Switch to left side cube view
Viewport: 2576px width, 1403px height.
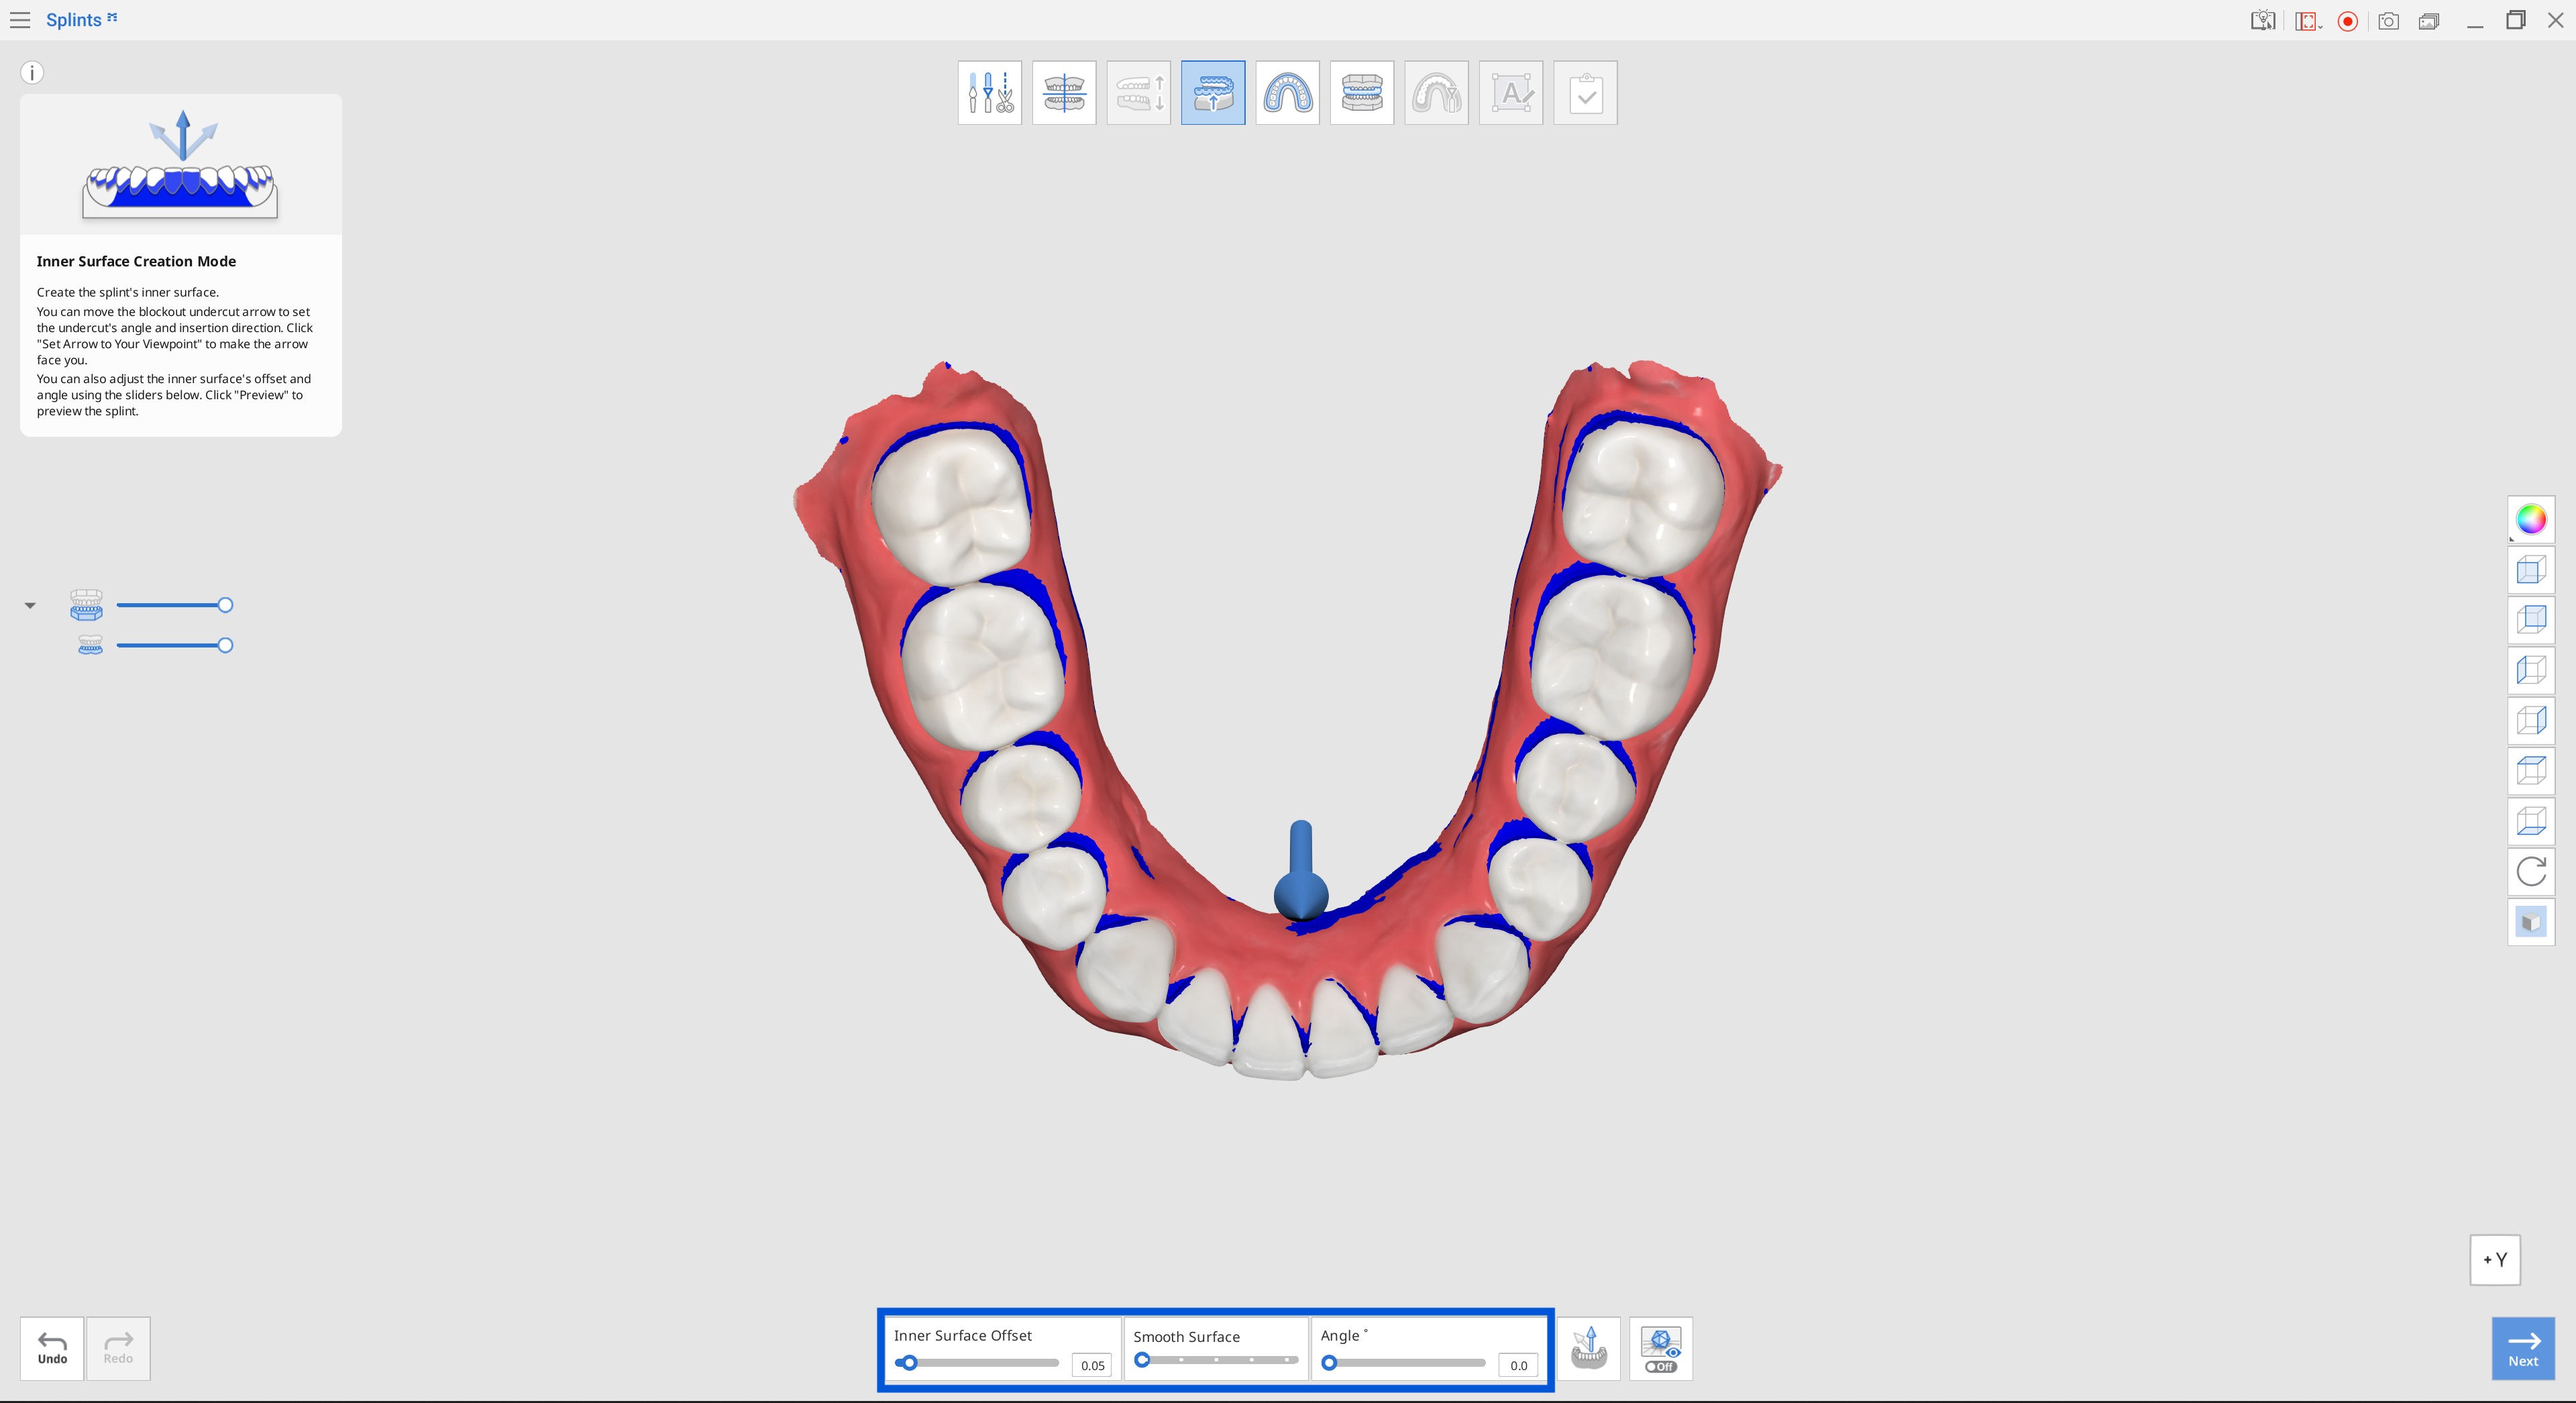[x=2530, y=670]
